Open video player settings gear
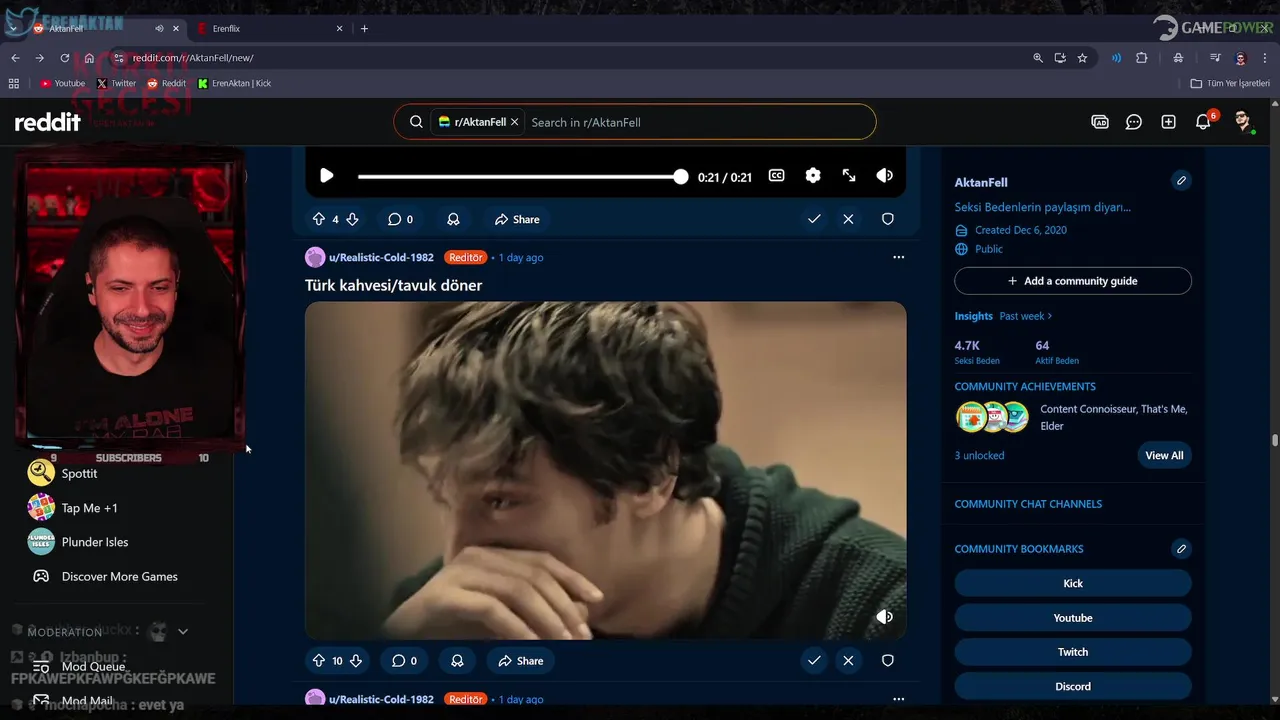1280x720 pixels. pos(813,176)
